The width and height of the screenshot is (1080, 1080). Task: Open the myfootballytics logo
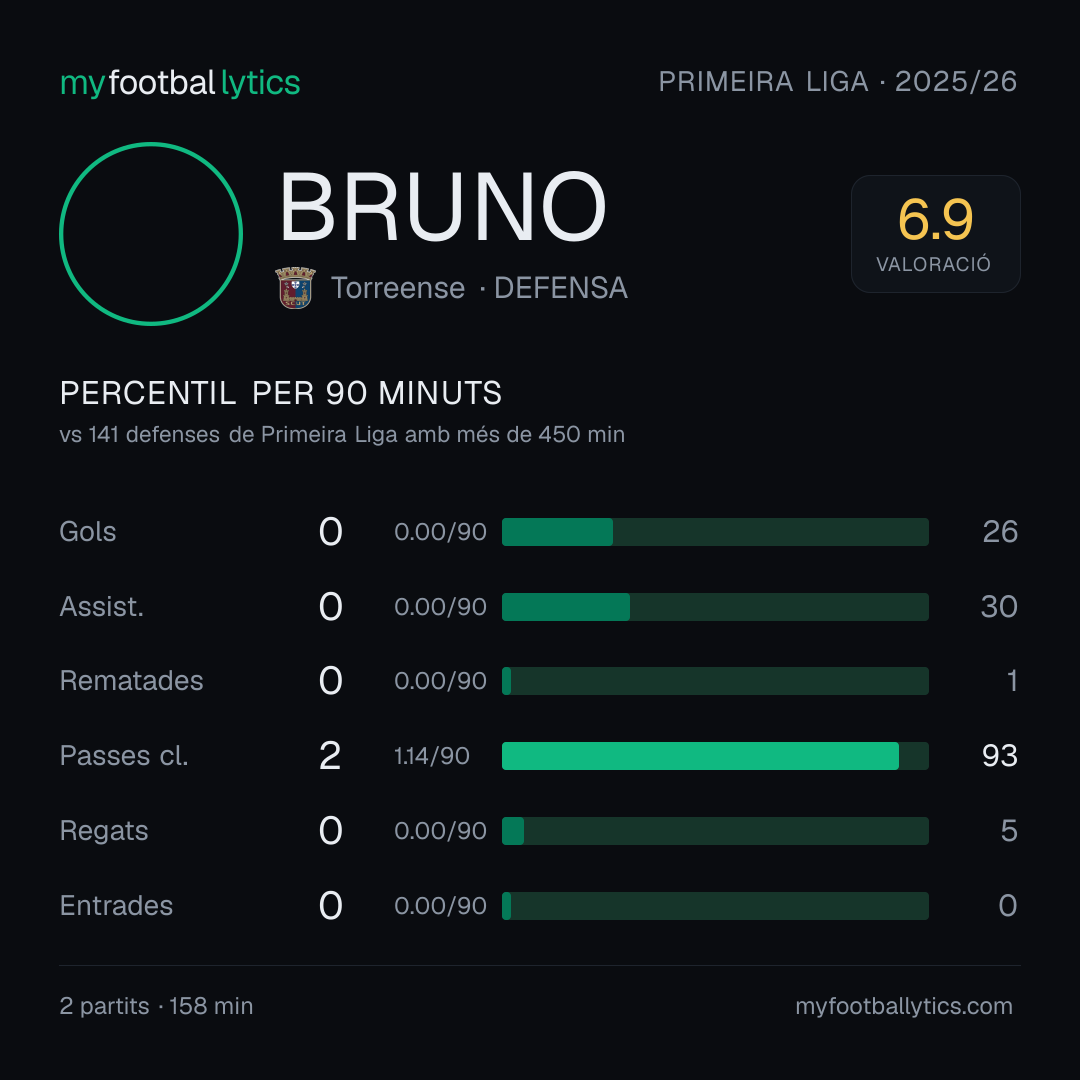(x=180, y=83)
